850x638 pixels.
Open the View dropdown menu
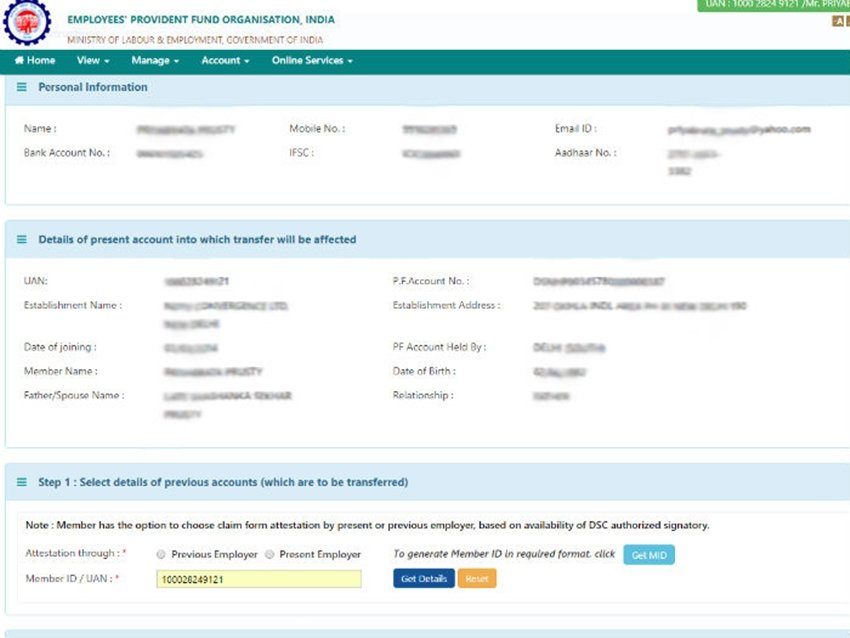point(93,60)
